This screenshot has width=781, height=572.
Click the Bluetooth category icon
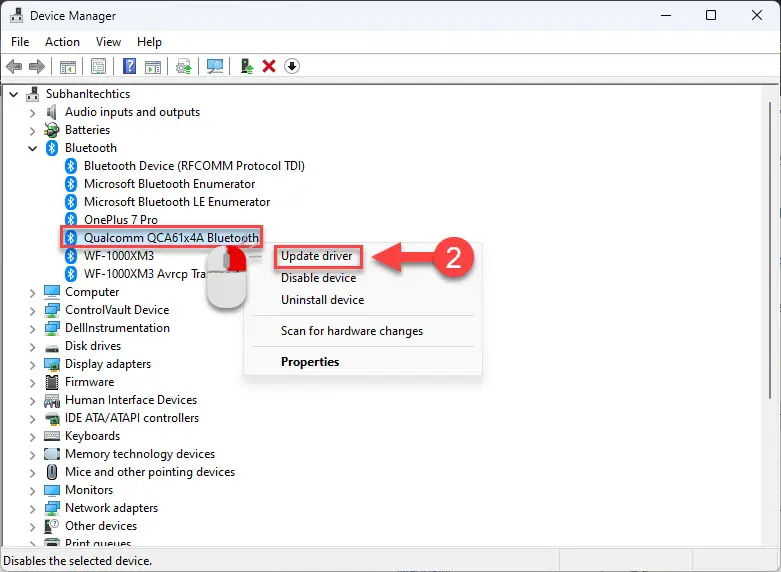tap(52, 148)
